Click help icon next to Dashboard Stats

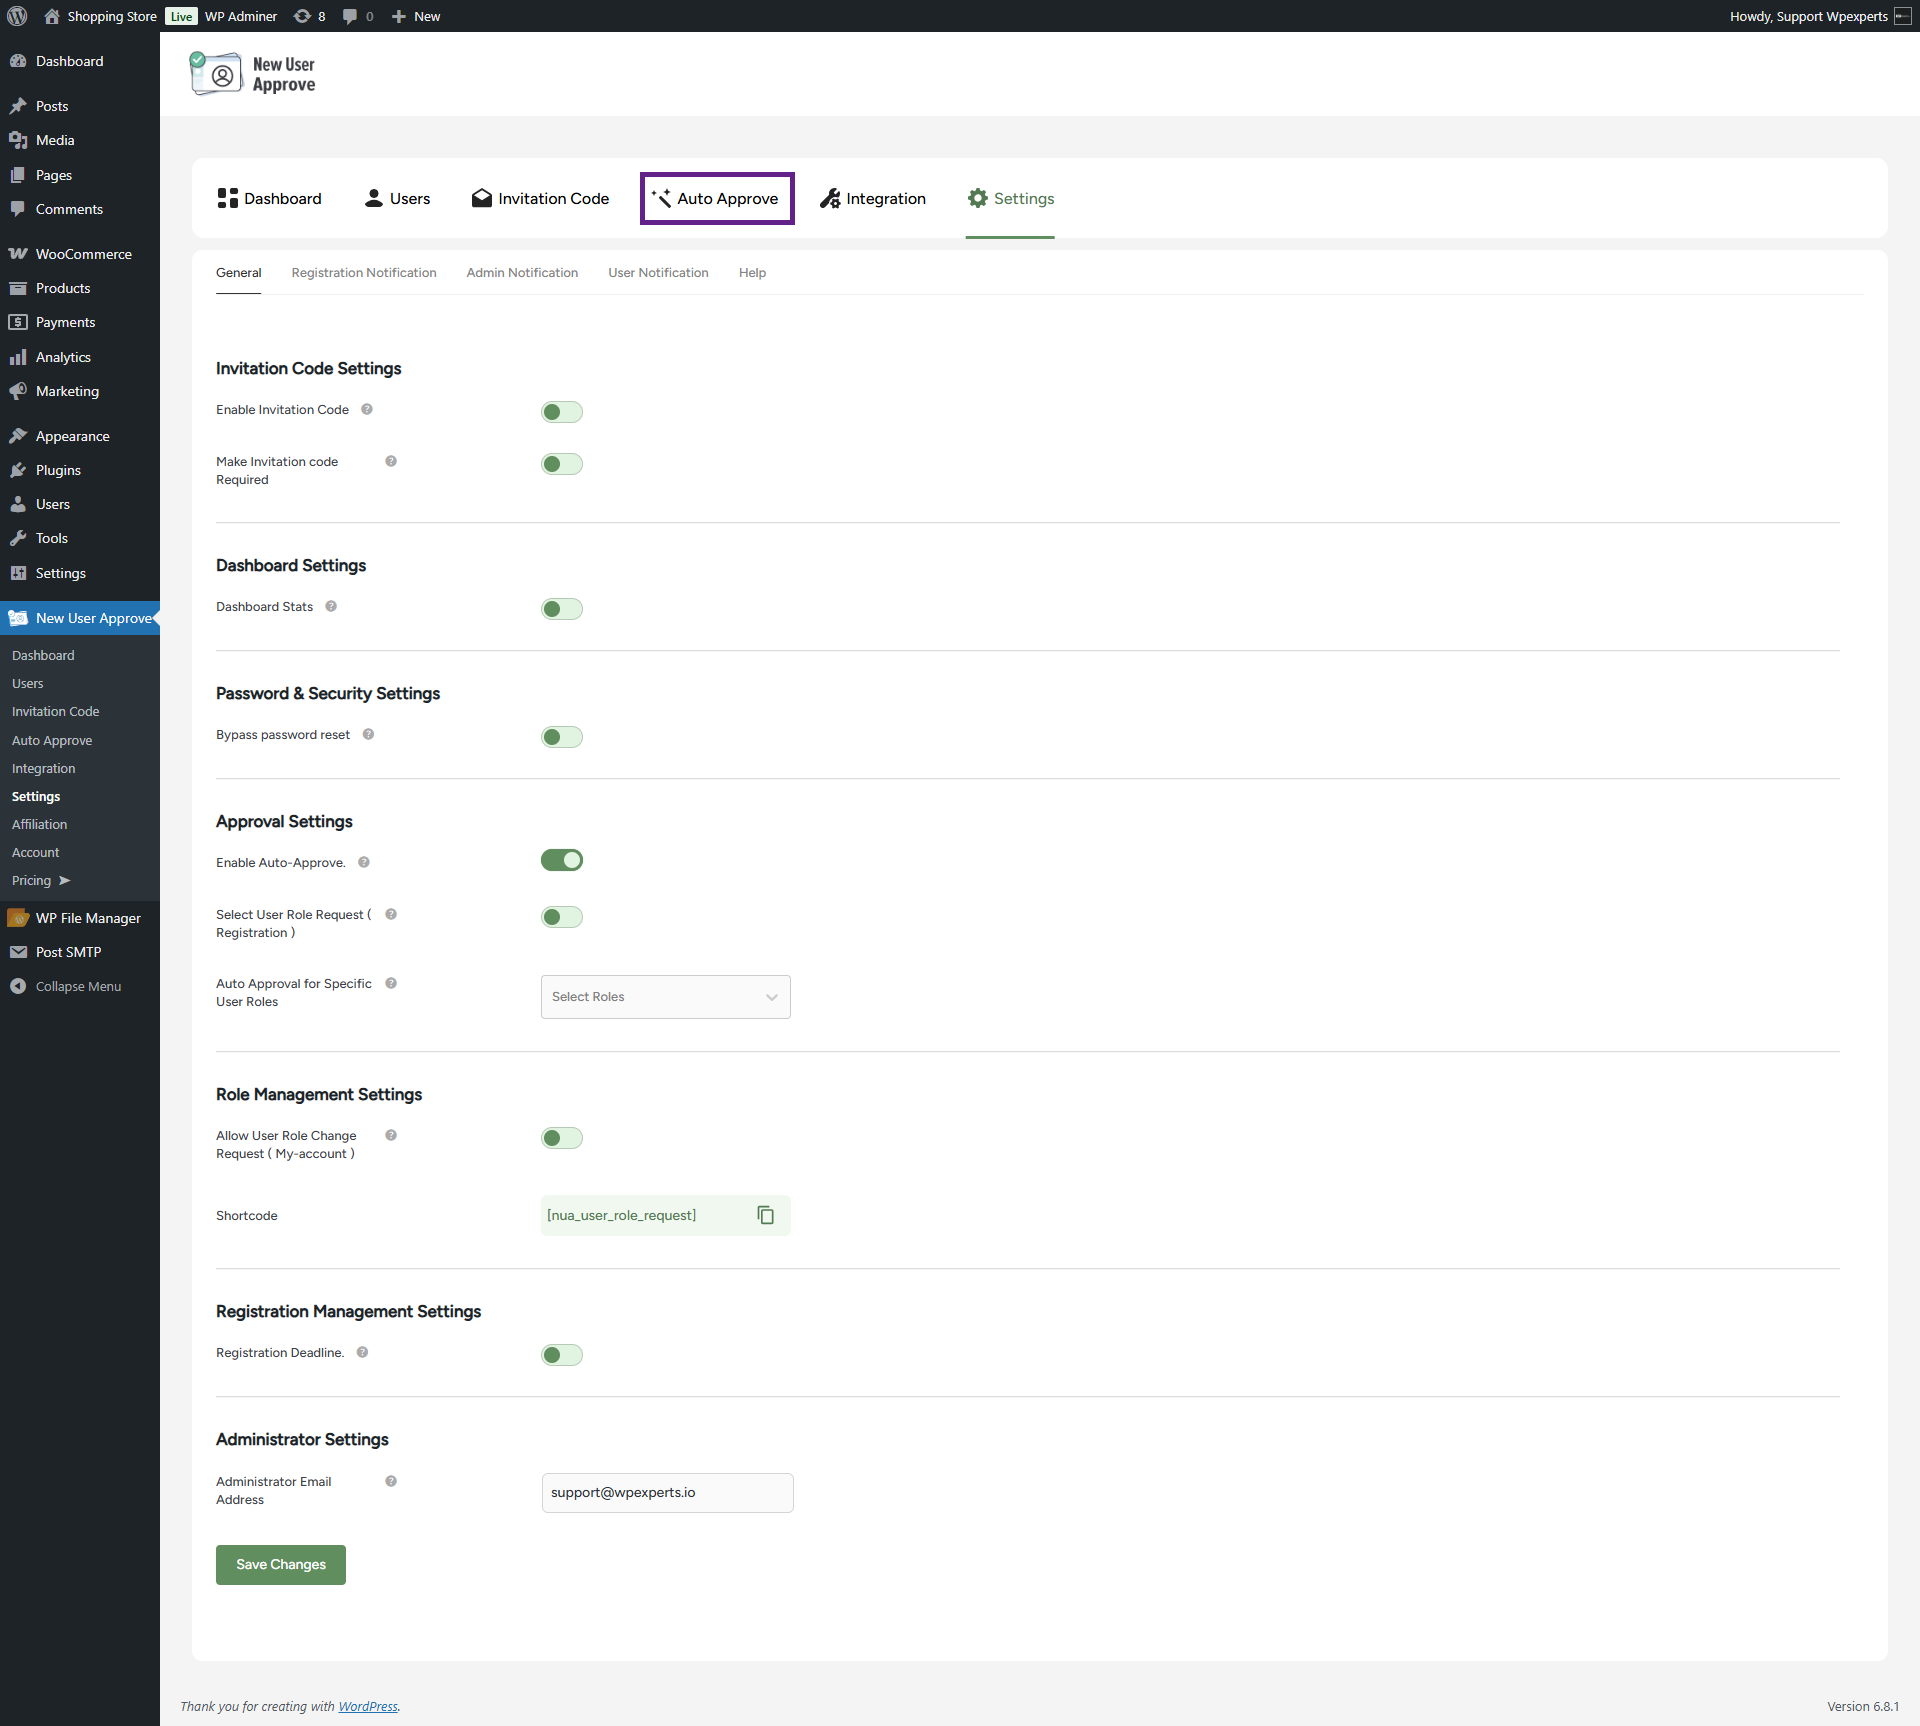click(x=331, y=606)
